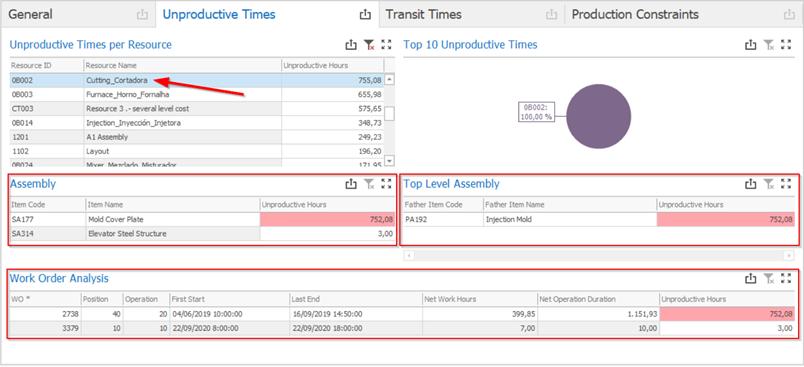Select the A1 Assembly resource row
Screen dimensions: 804x367
click(197, 137)
